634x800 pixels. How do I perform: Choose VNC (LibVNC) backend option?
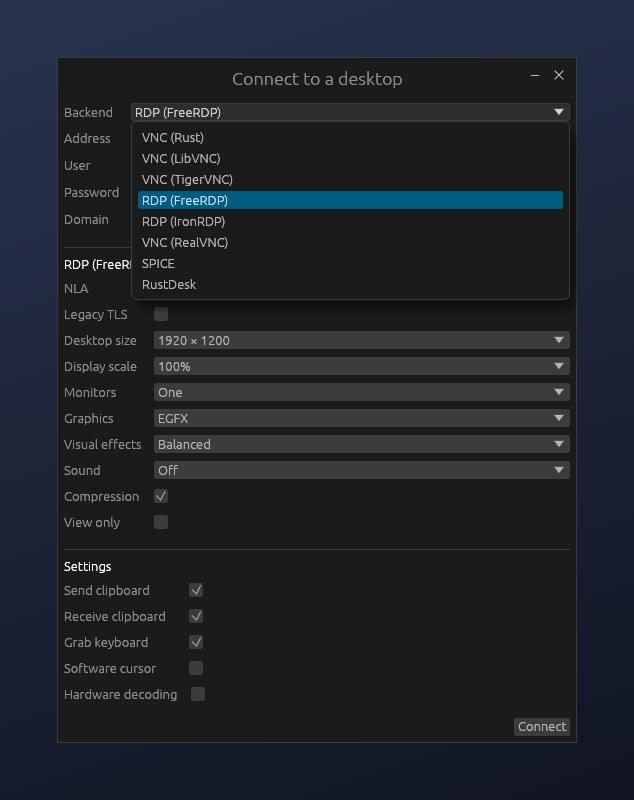(x=350, y=158)
